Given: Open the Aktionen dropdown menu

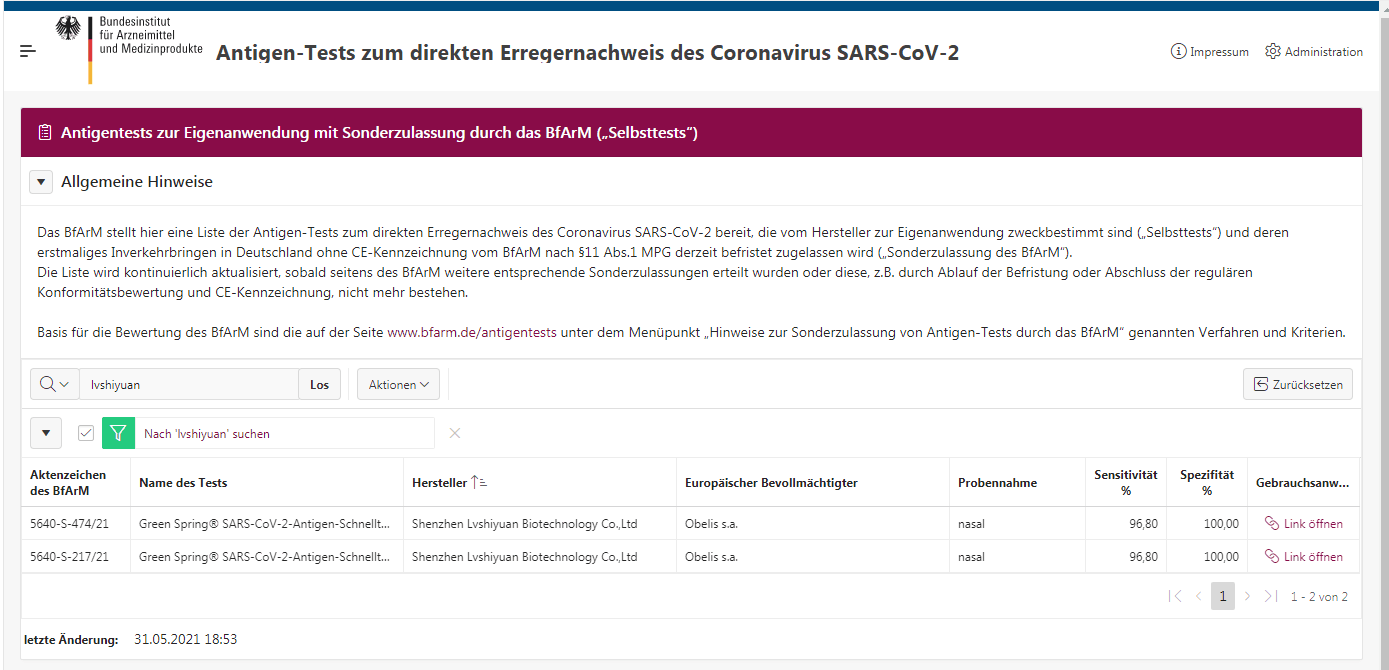Looking at the screenshot, I should tap(398, 384).
